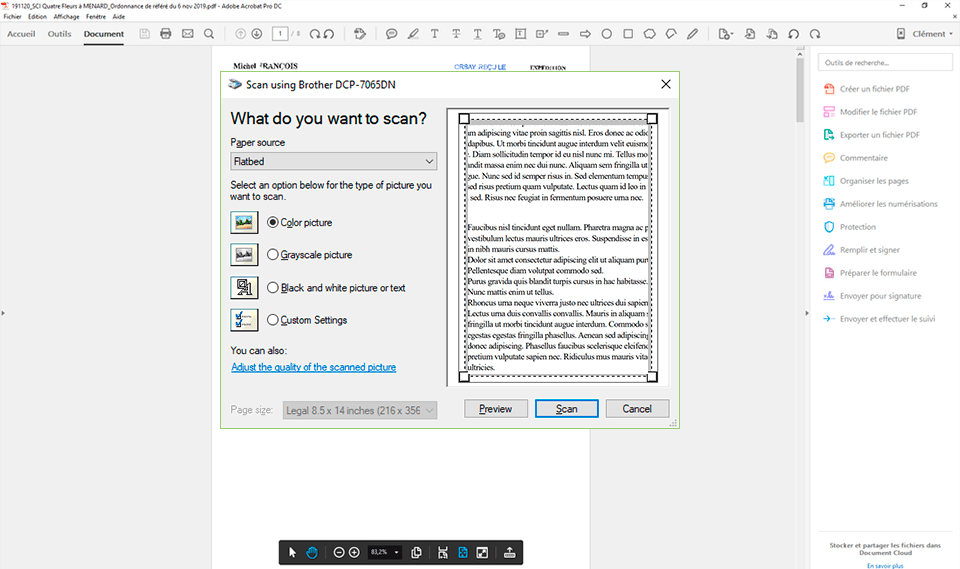The image size is (960, 569).
Task: Select the arrow pointer tool in floating bar
Action: (x=292, y=552)
